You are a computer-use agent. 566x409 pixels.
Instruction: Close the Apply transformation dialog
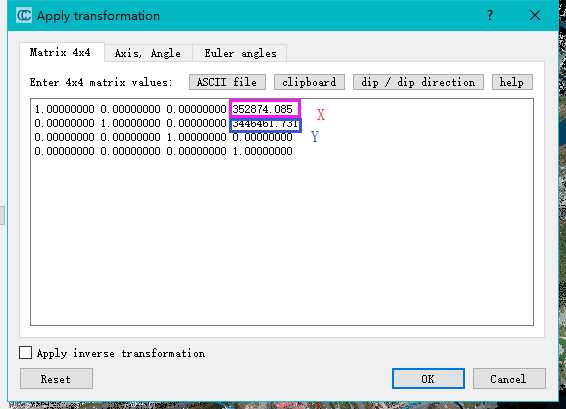point(535,16)
